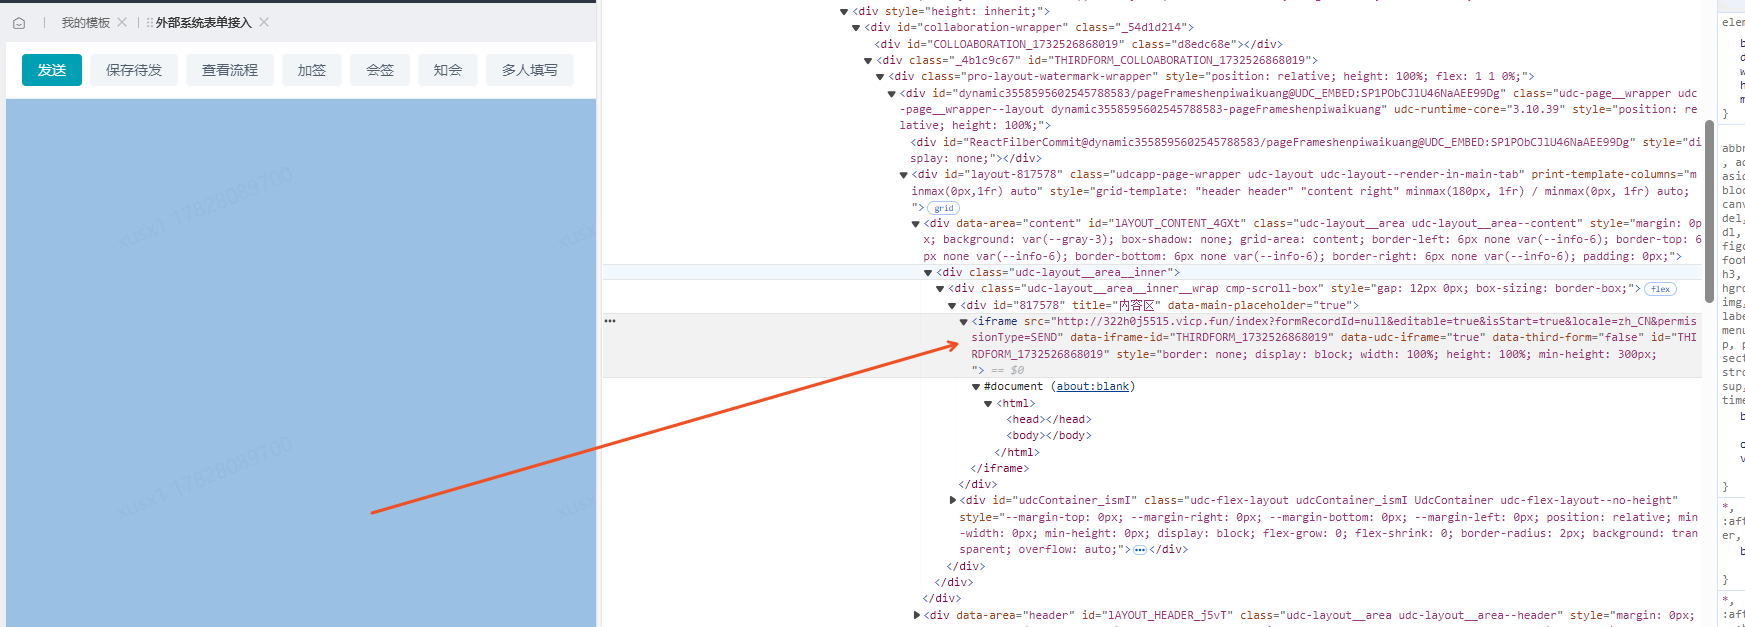Viewport: 1745px width, 627px height.
Task: Collapse the THIRDFORM_COLLABORATION div node
Action: click(x=868, y=61)
